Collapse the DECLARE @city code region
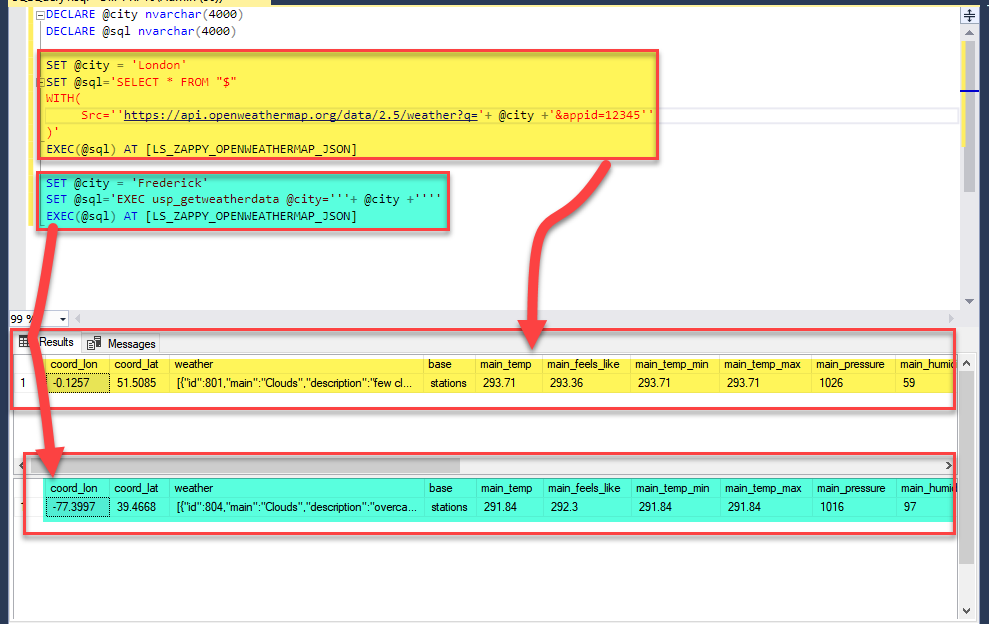Viewport: 989px width, 624px height. pyautogui.click(x=40, y=15)
